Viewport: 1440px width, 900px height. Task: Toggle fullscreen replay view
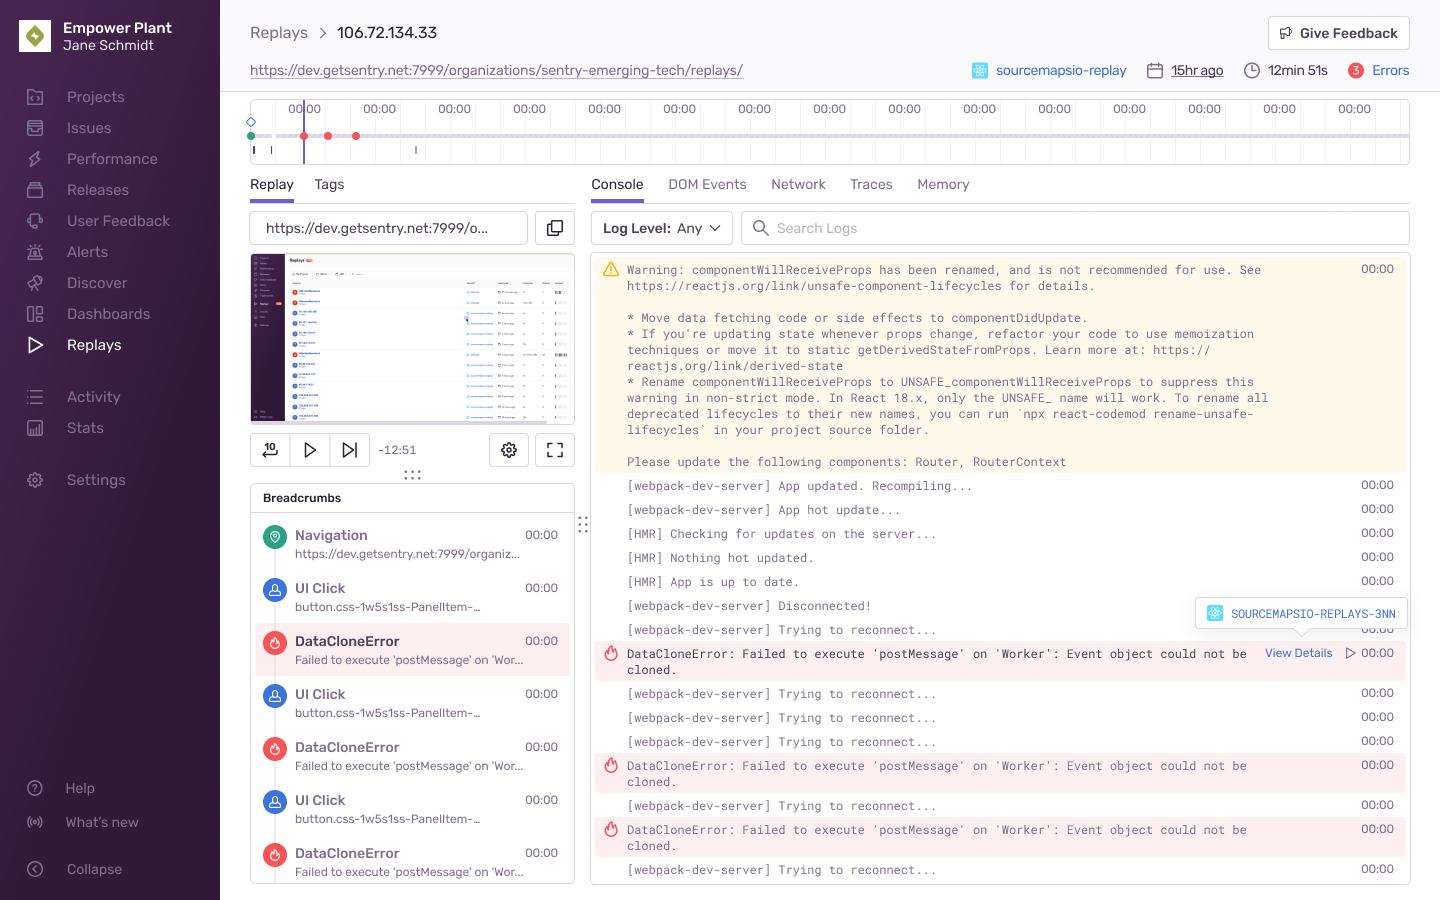[x=555, y=450]
